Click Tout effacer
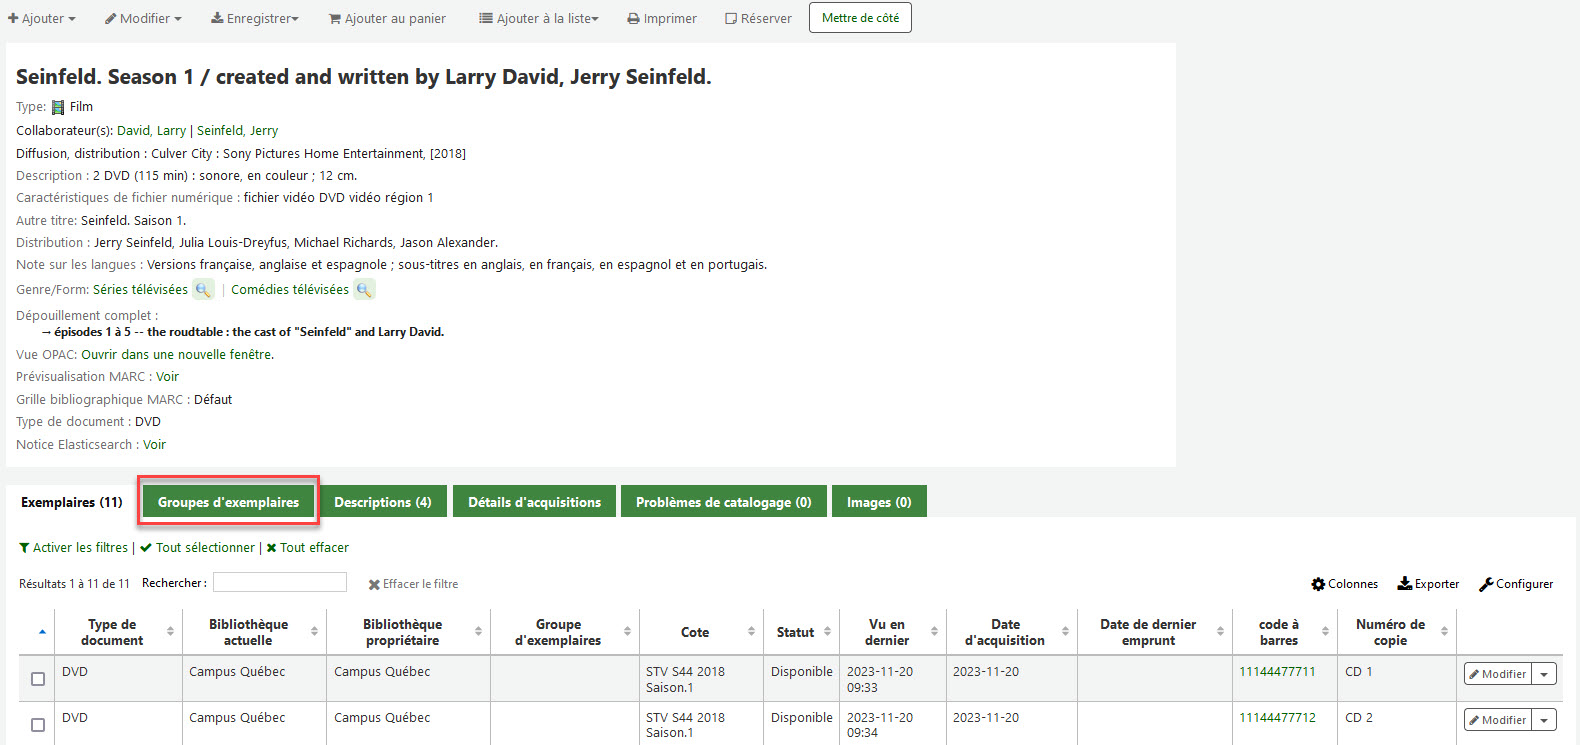Viewport: 1580px width, 745px height. 308,548
